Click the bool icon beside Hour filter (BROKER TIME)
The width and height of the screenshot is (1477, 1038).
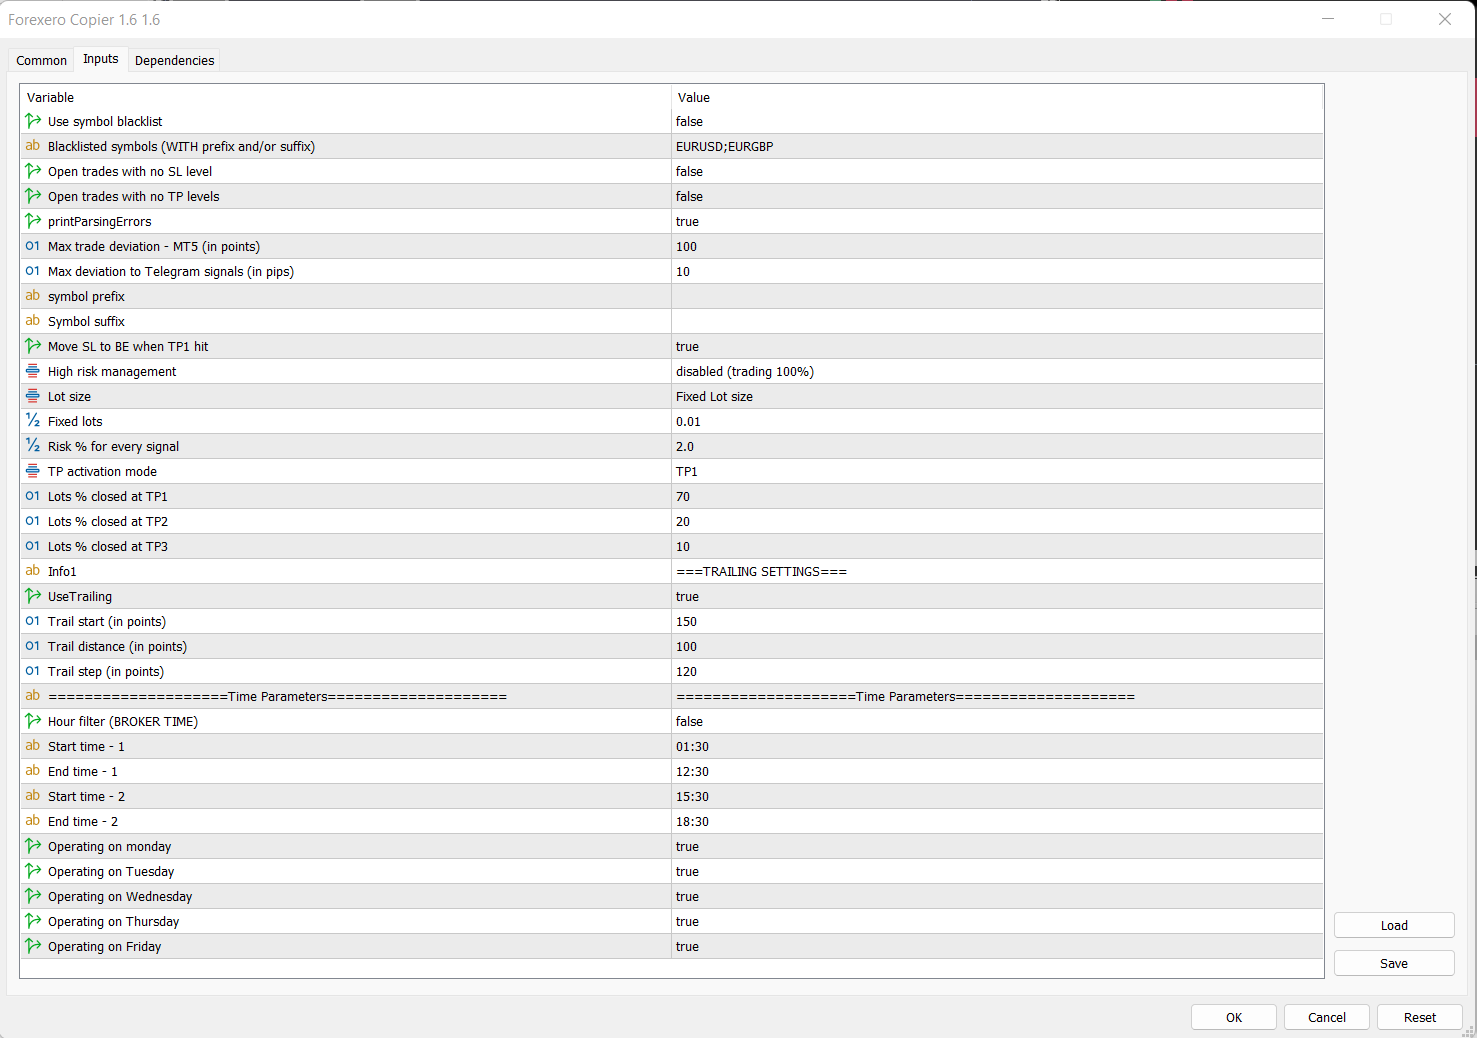tap(33, 721)
